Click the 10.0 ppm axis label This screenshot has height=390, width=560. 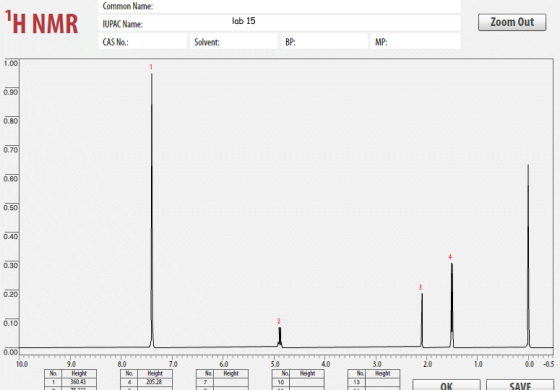(x=22, y=364)
